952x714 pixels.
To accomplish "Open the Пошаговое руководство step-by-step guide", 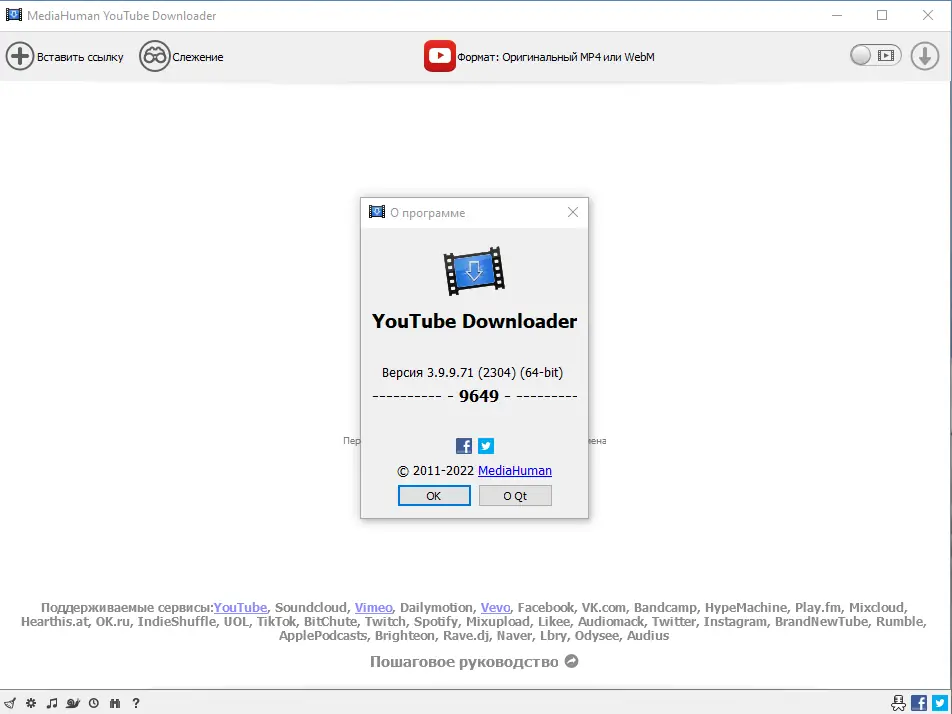I will (464, 662).
